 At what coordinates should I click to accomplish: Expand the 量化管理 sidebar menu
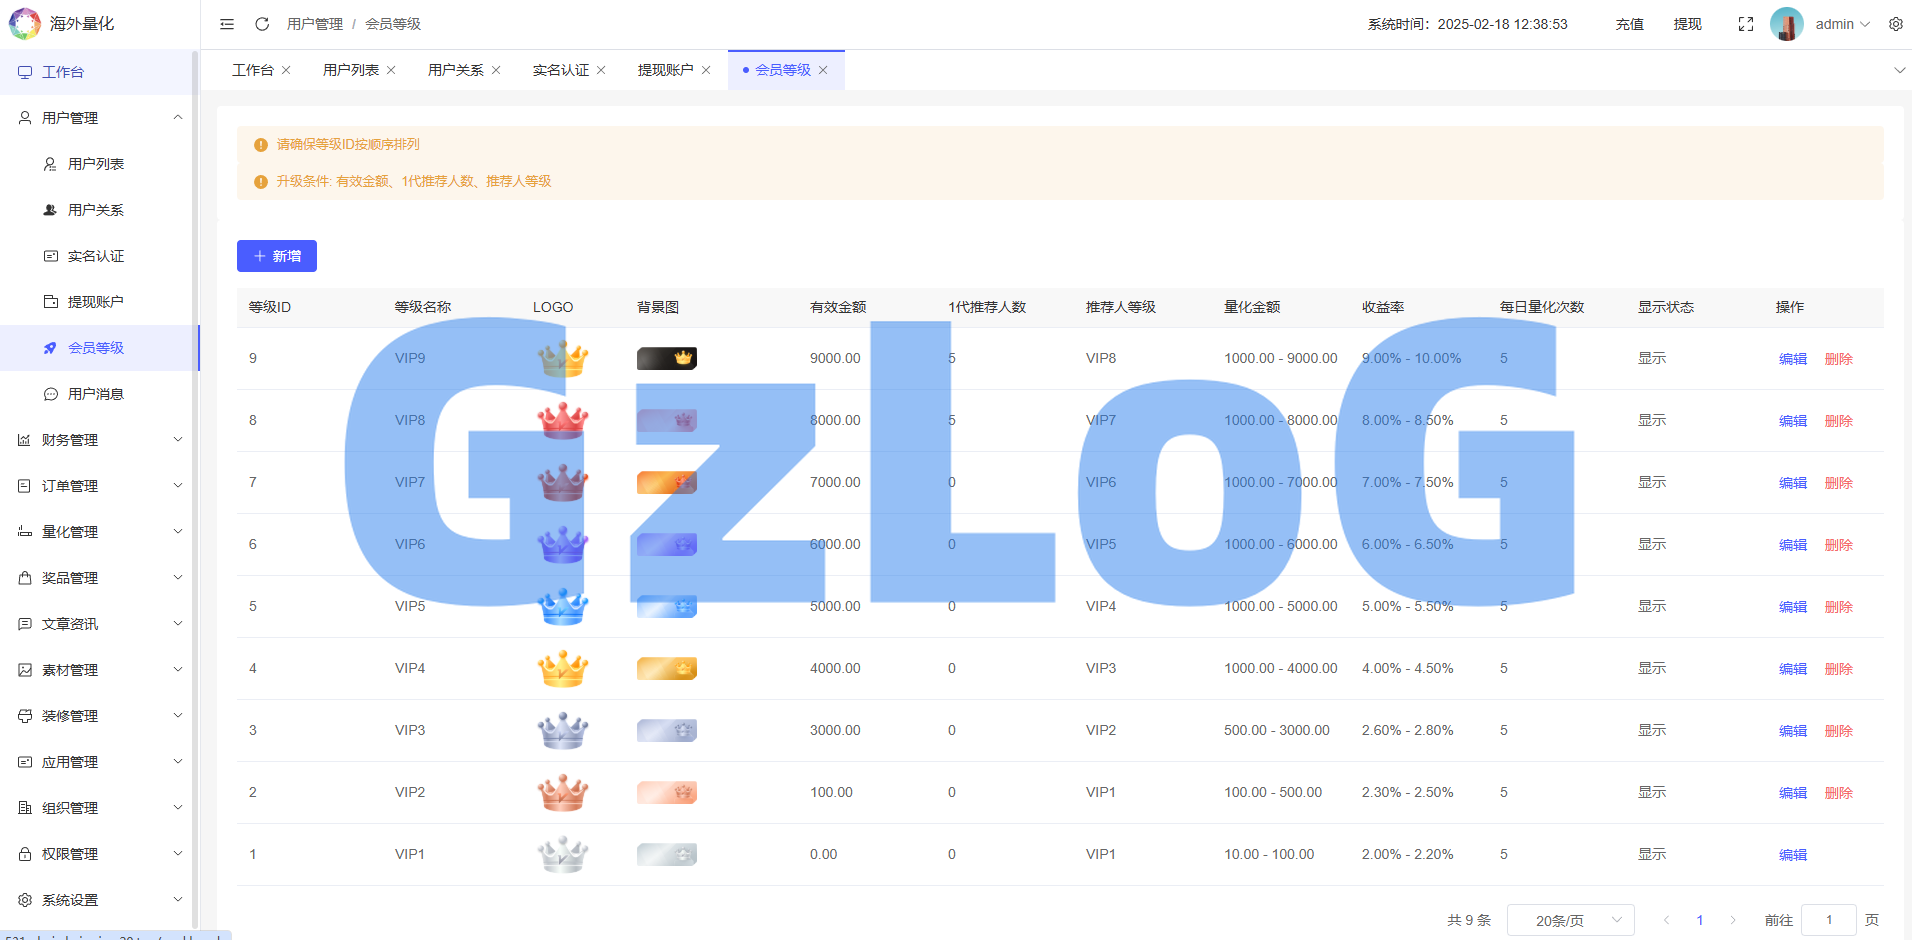tap(100, 532)
